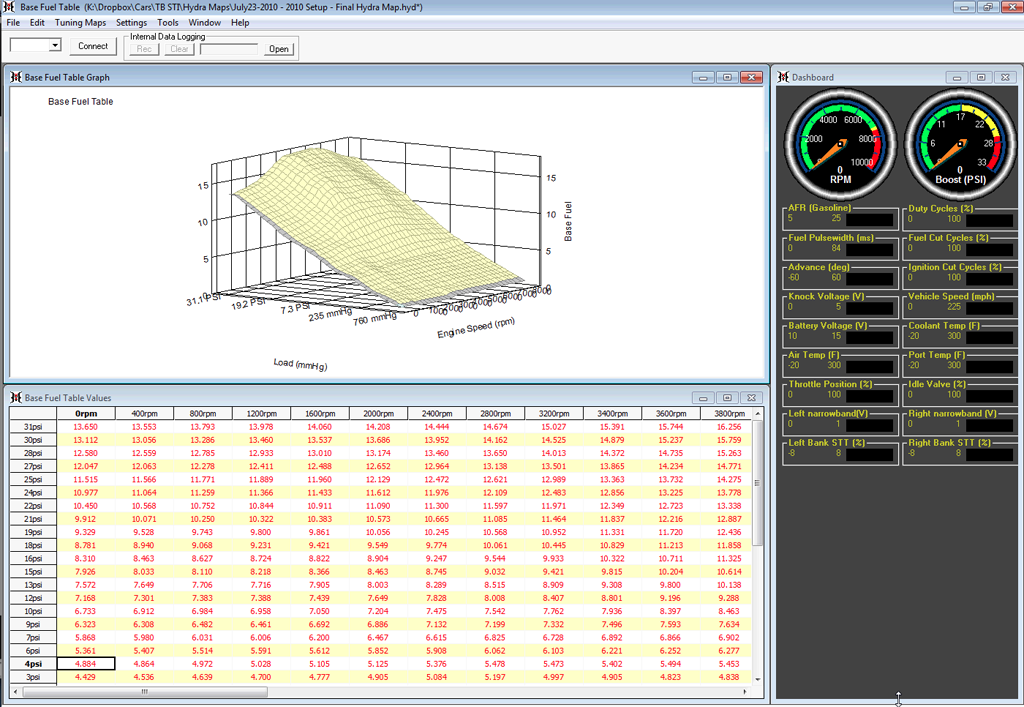The height and width of the screenshot is (707, 1024).
Task: Open the Settings menu
Action: click(x=131, y=22)
